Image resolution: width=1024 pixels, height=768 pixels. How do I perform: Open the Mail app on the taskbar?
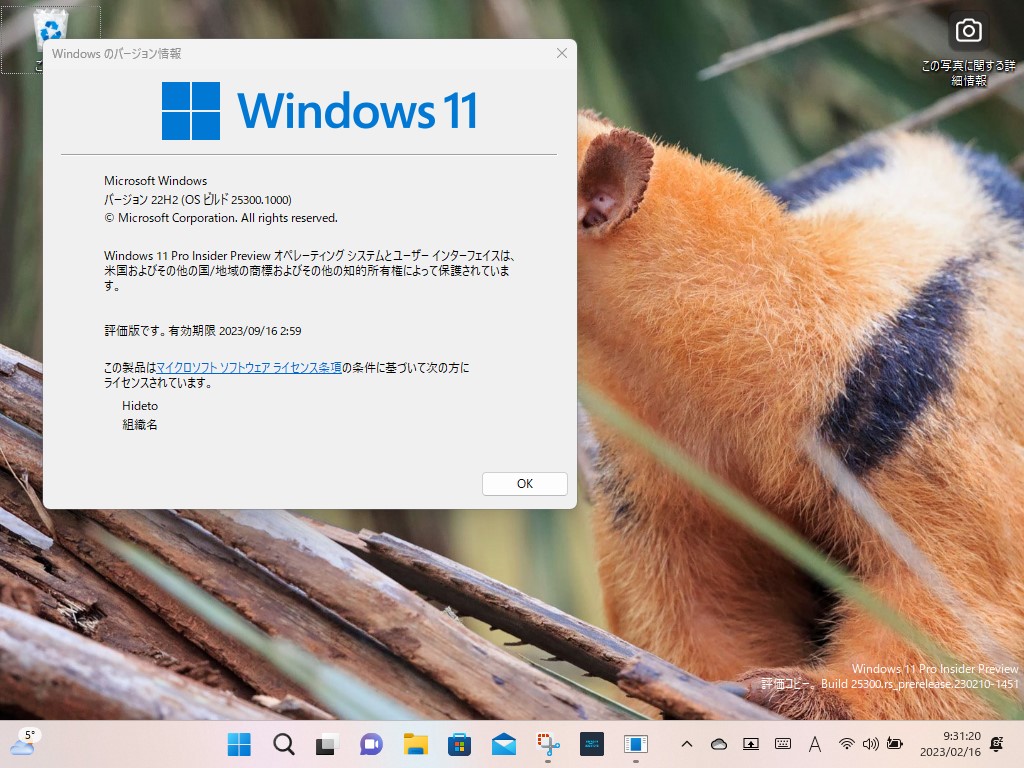[503, 744]
